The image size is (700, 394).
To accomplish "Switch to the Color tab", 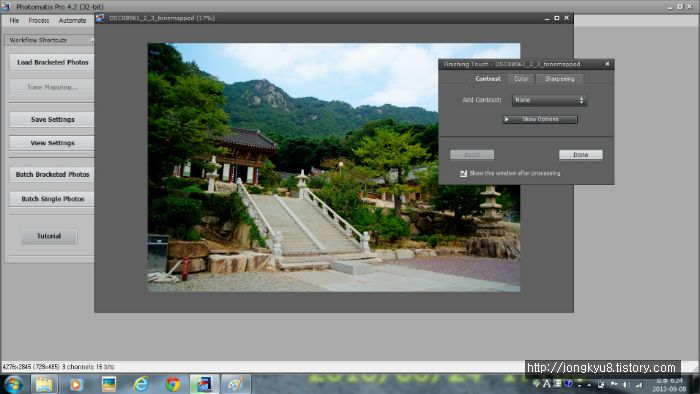I will pos(521,79).
